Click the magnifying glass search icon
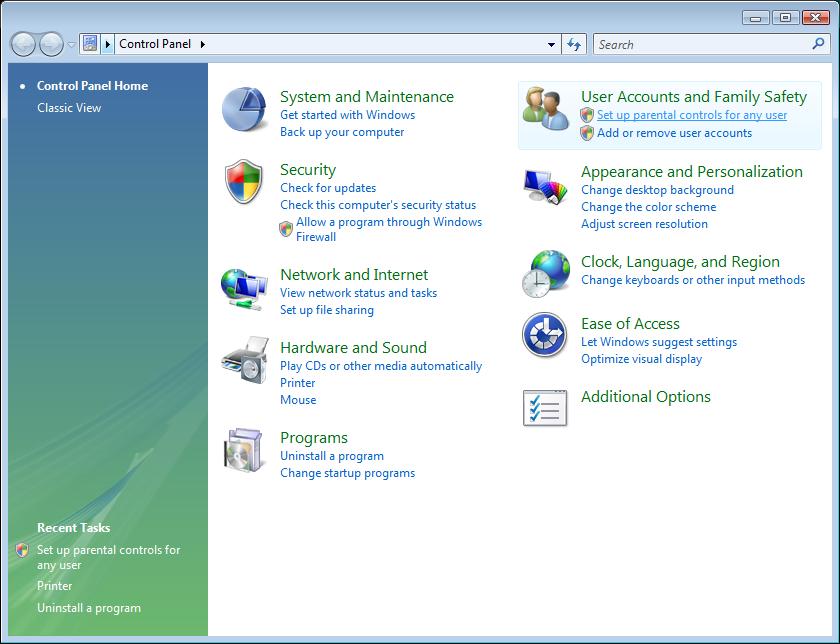Image resolution: width=840 pixels, height=644 pixels. click(818, 44)
